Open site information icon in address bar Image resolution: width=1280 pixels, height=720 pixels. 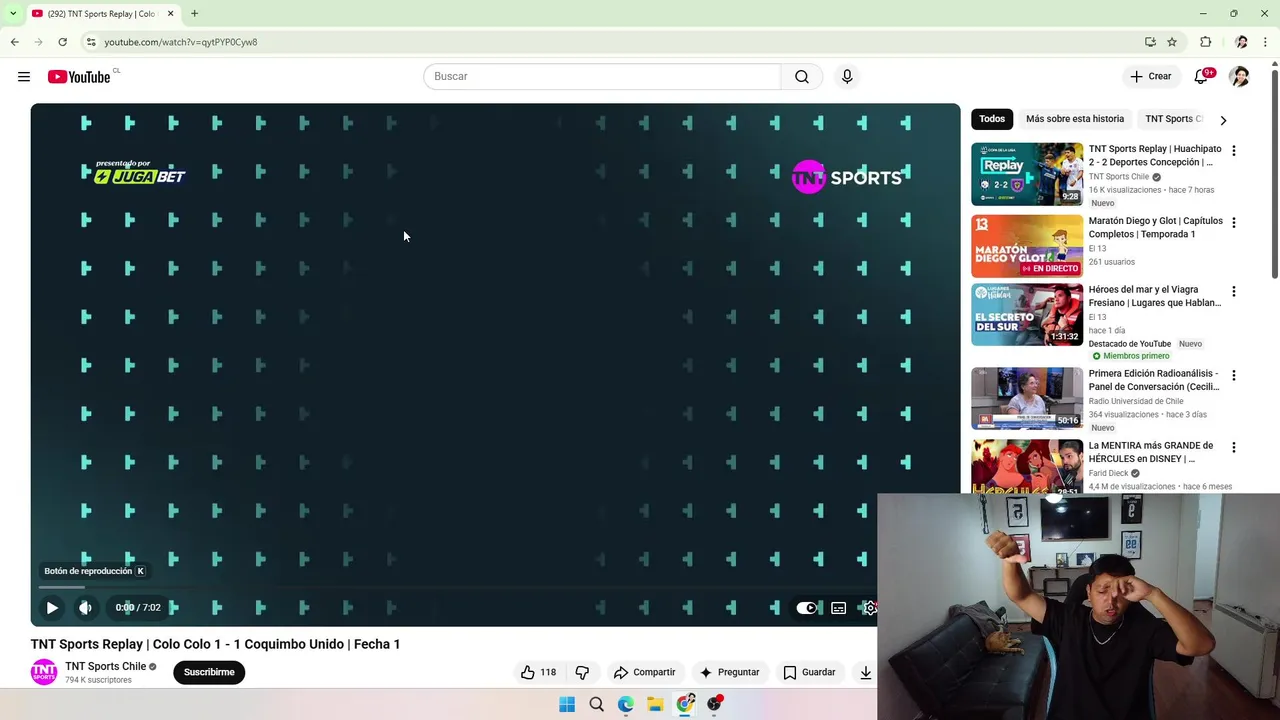pyautogui.click(x=91, y=42)
